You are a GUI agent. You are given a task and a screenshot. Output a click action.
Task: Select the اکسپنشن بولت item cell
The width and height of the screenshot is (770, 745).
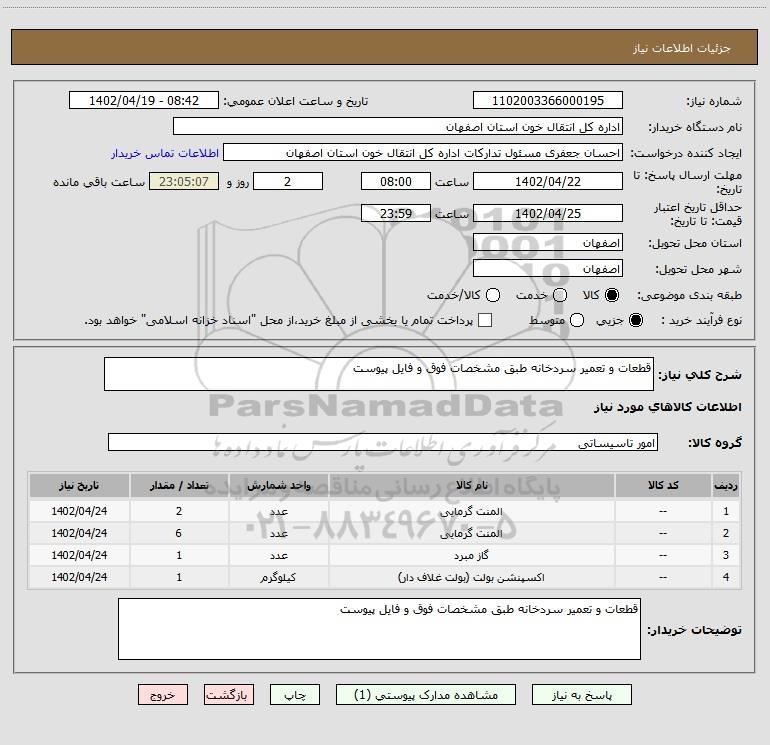471,578
